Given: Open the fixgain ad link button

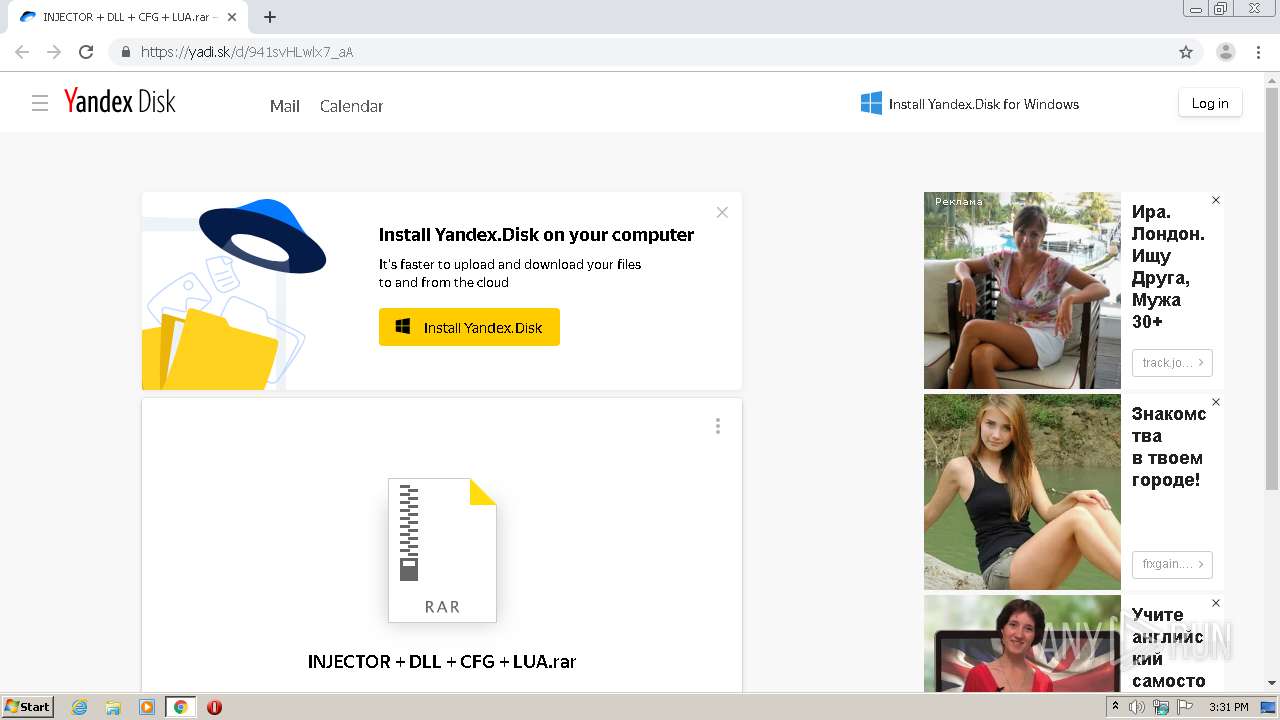Looking at the screenshot, I should (1172, 564).
